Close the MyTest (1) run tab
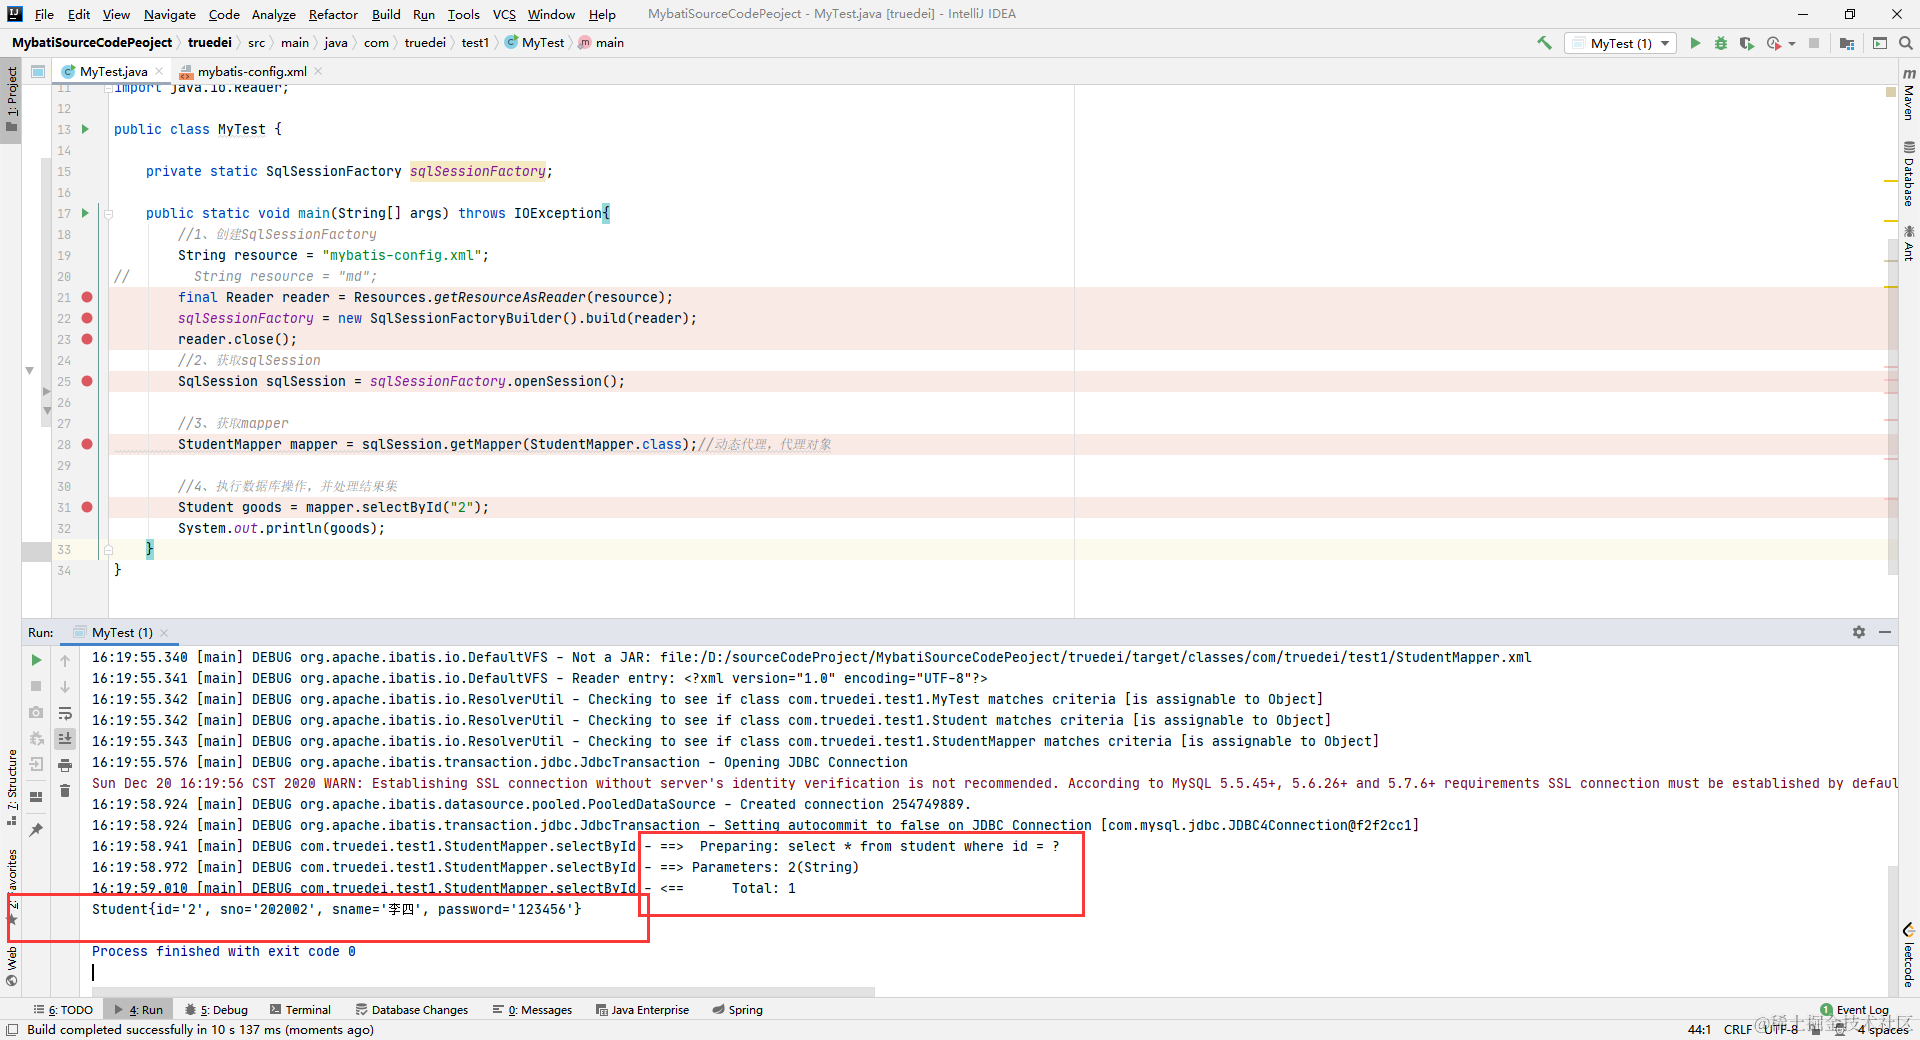 164,633
